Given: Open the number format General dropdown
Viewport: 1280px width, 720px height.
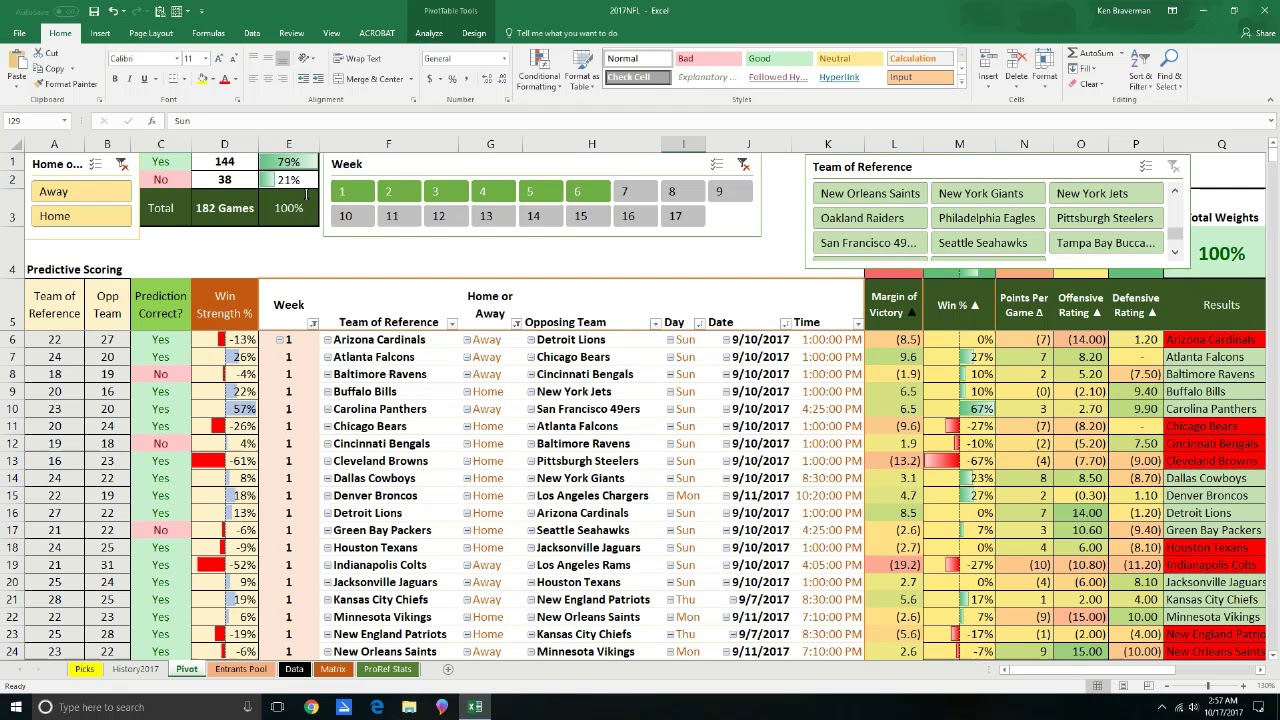Looking at the screenshot, I should 504,59.
